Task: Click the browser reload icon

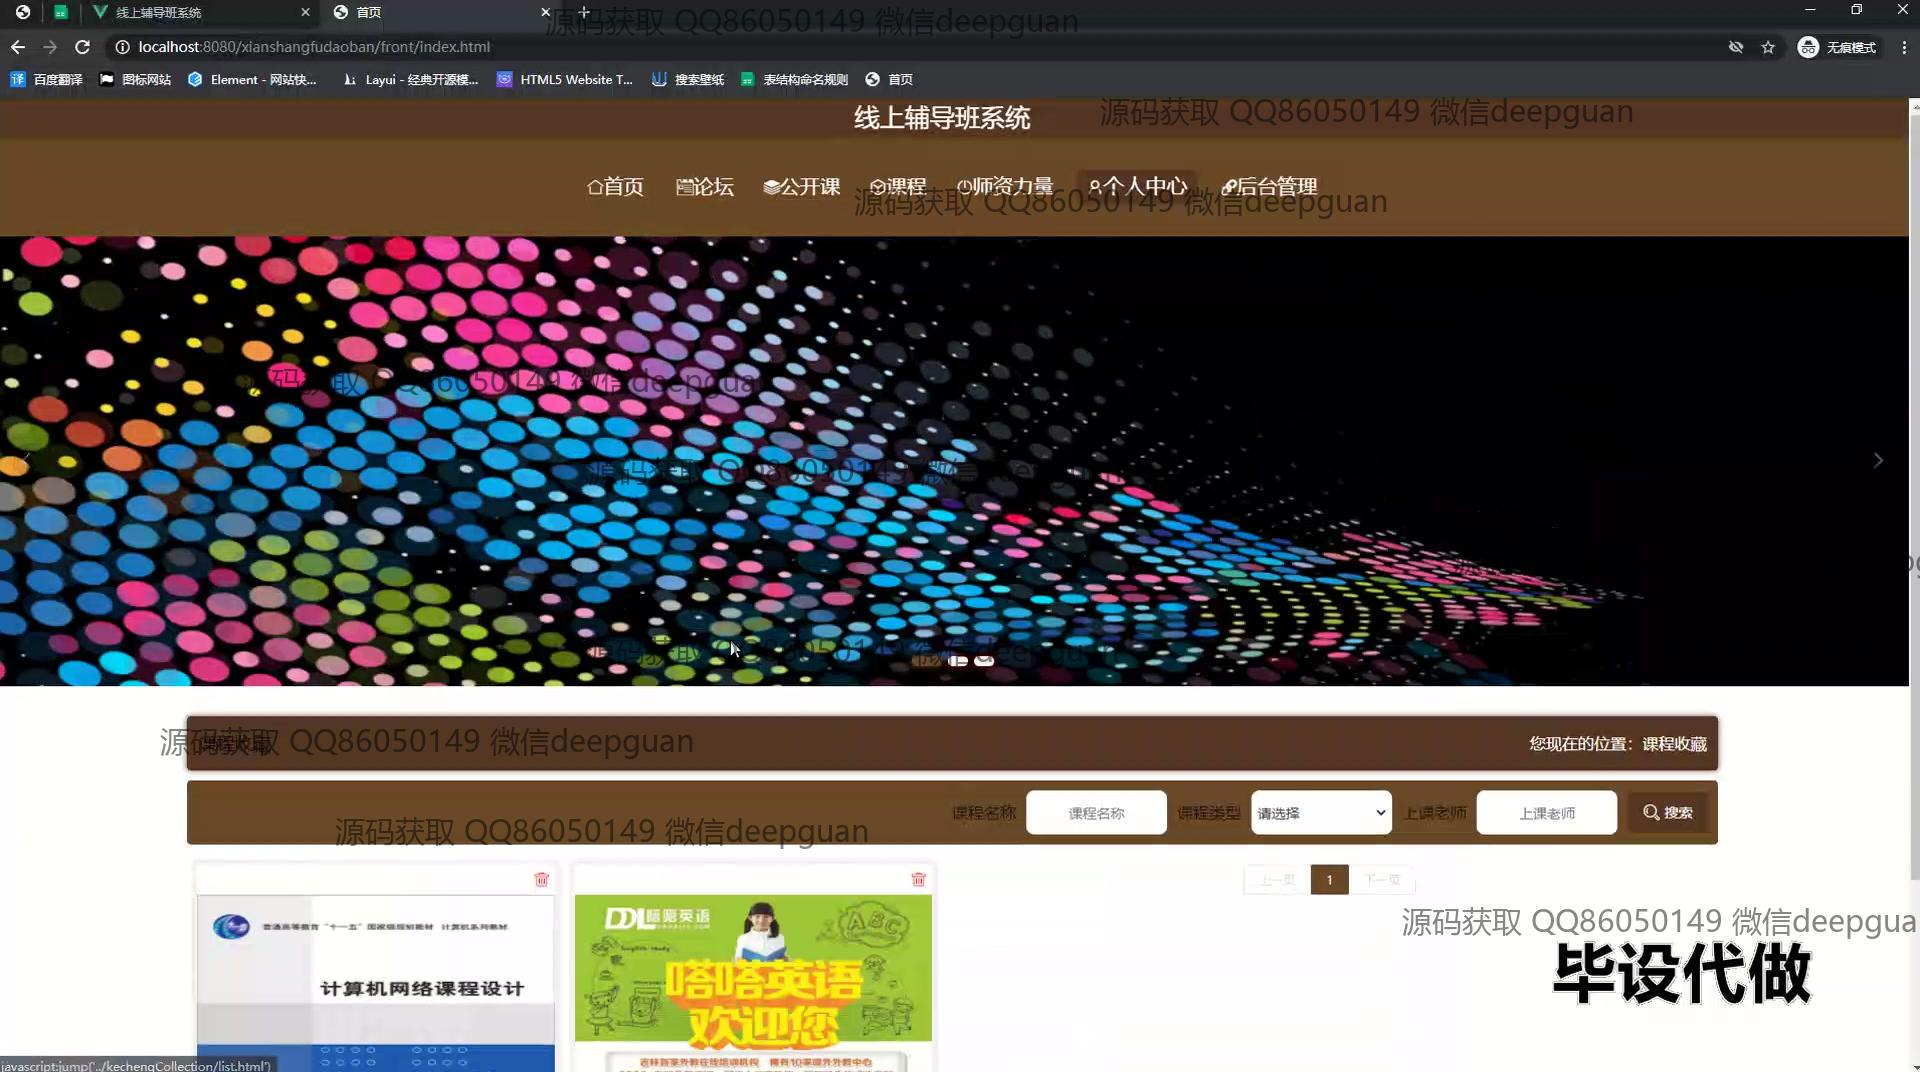Action: 83,47
